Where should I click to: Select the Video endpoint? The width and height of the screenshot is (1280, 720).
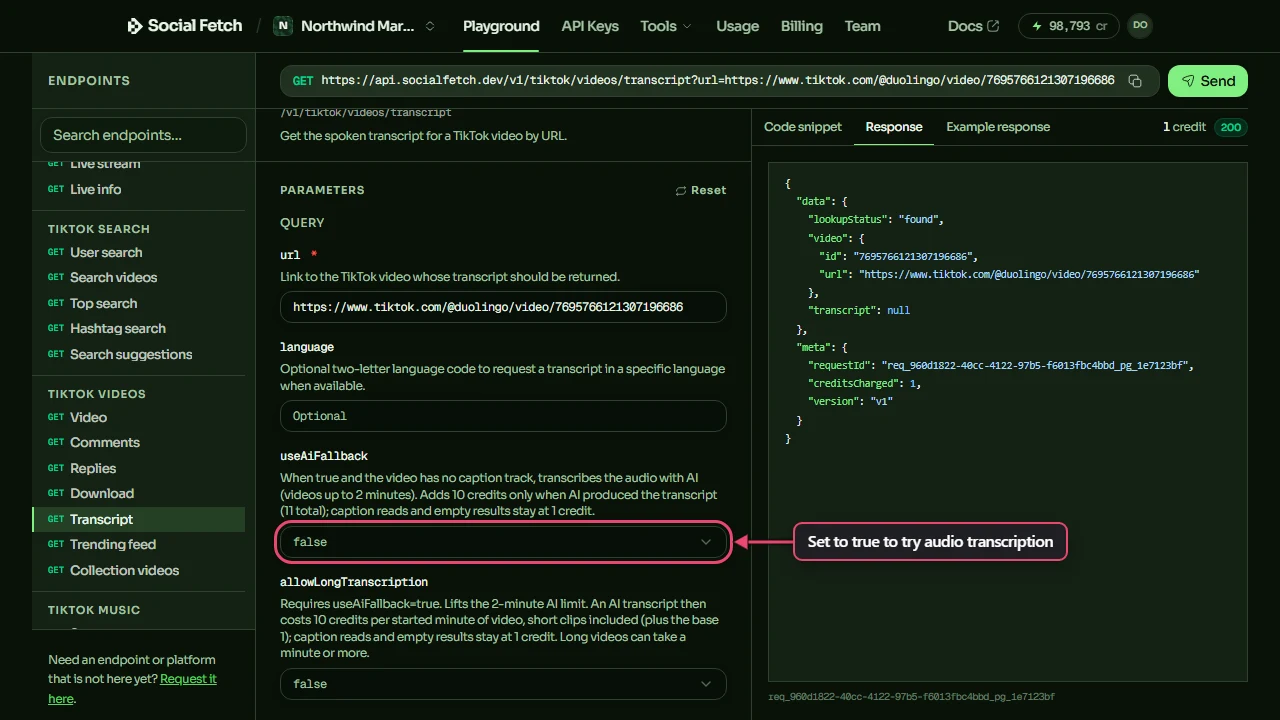(138, 417)
